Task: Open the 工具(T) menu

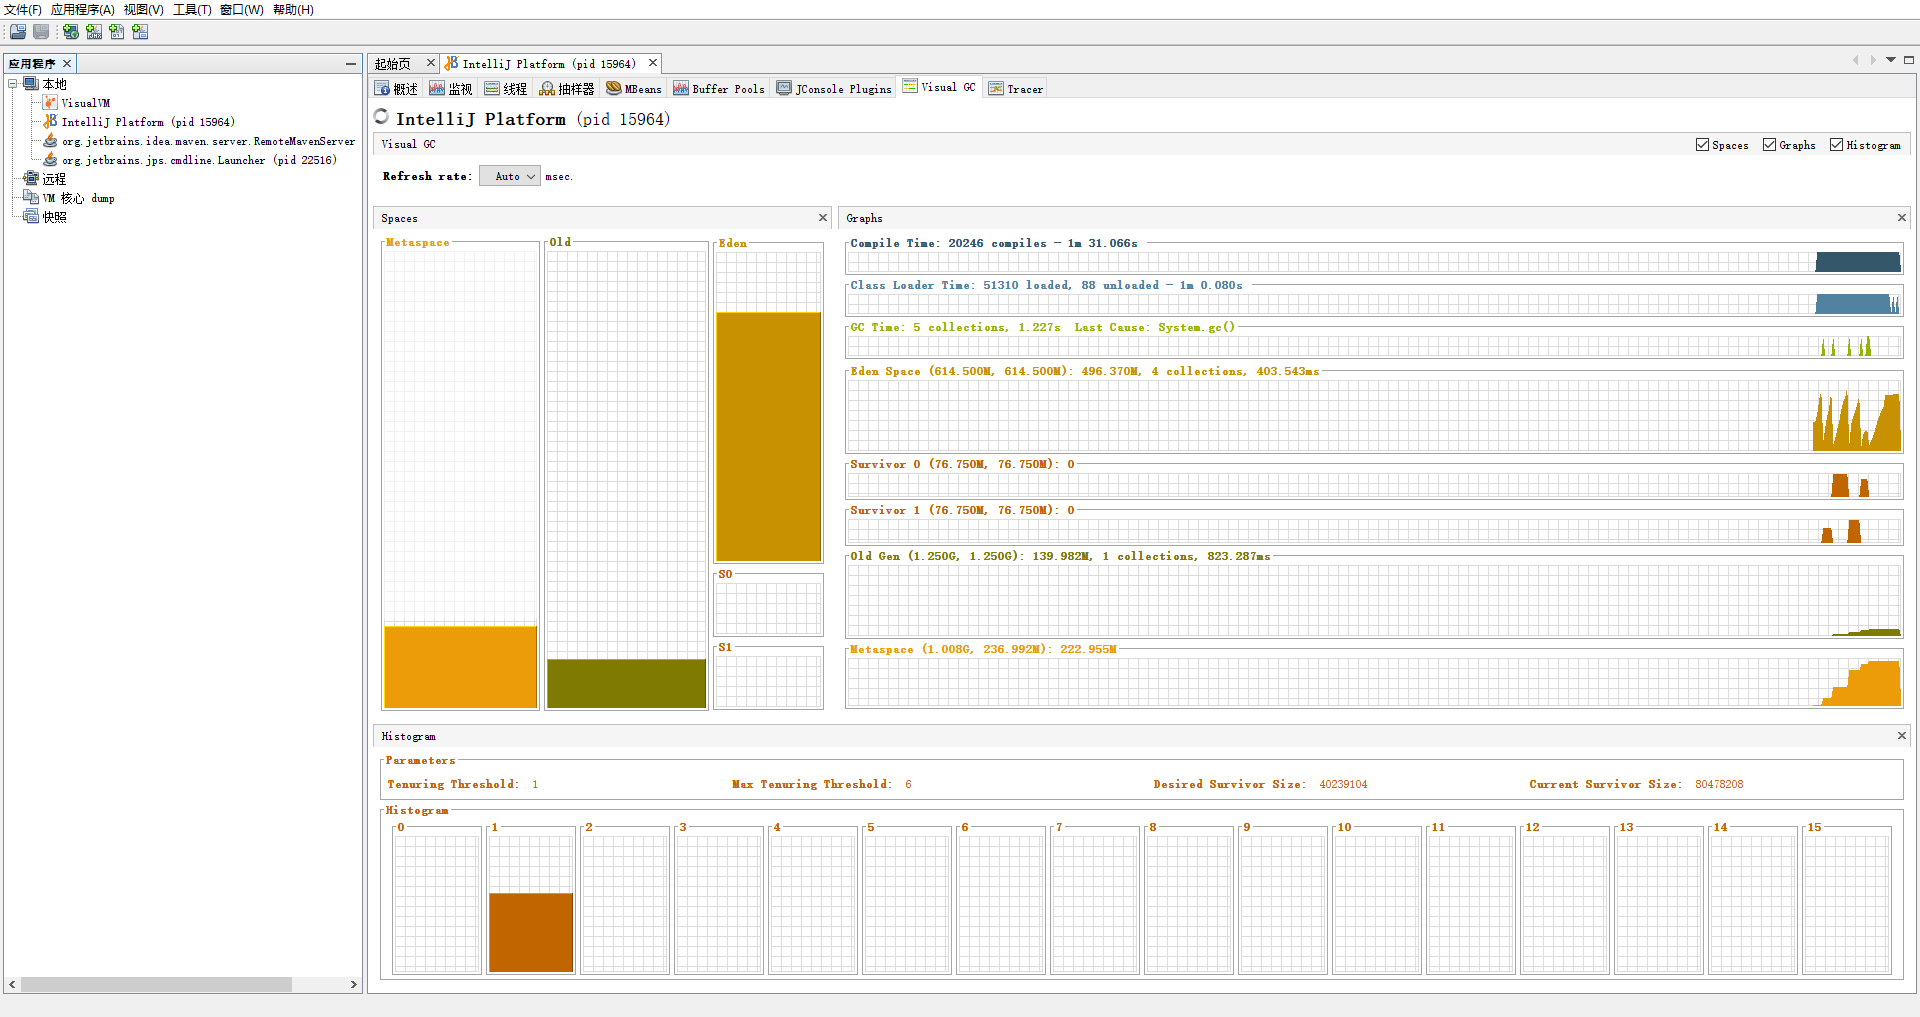Action: click(x=192, y=10)
